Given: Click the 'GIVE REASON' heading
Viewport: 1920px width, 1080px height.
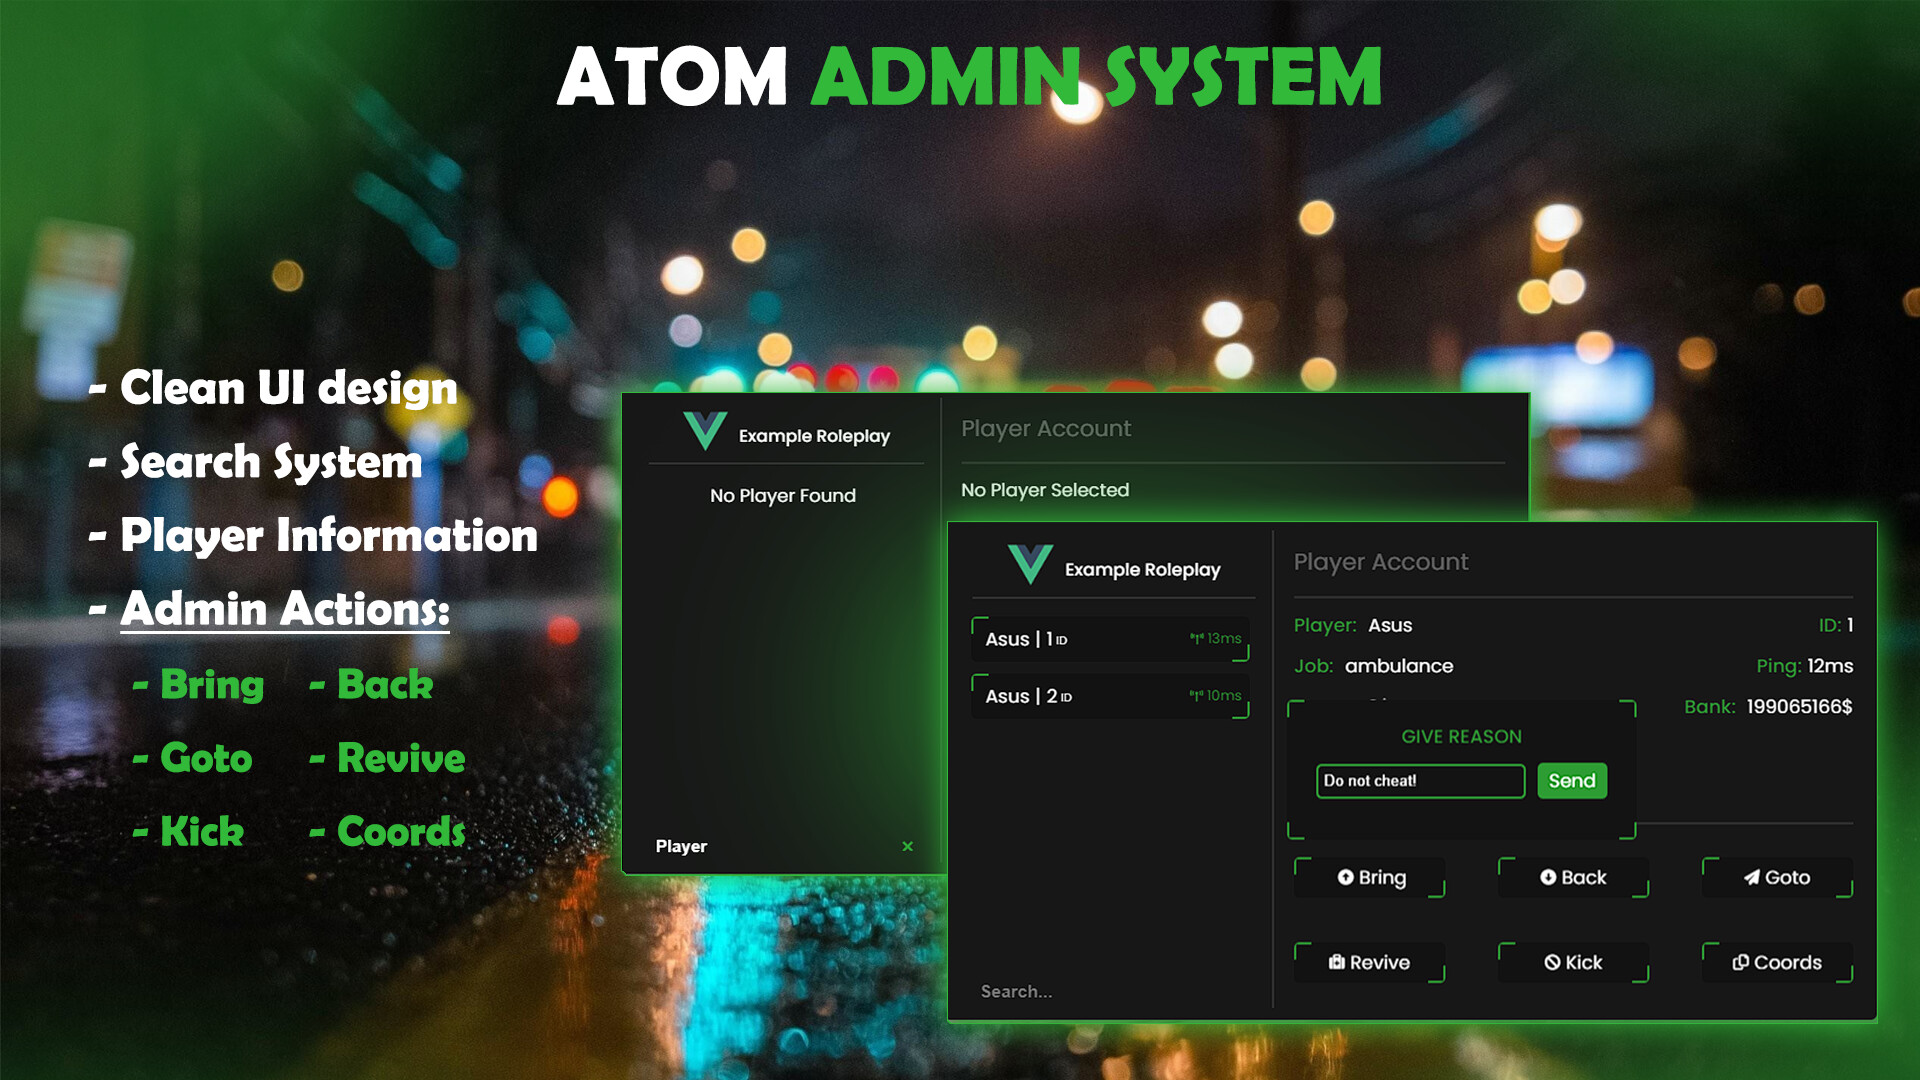Looking at the screenshot, I should tap(1461, 737).
